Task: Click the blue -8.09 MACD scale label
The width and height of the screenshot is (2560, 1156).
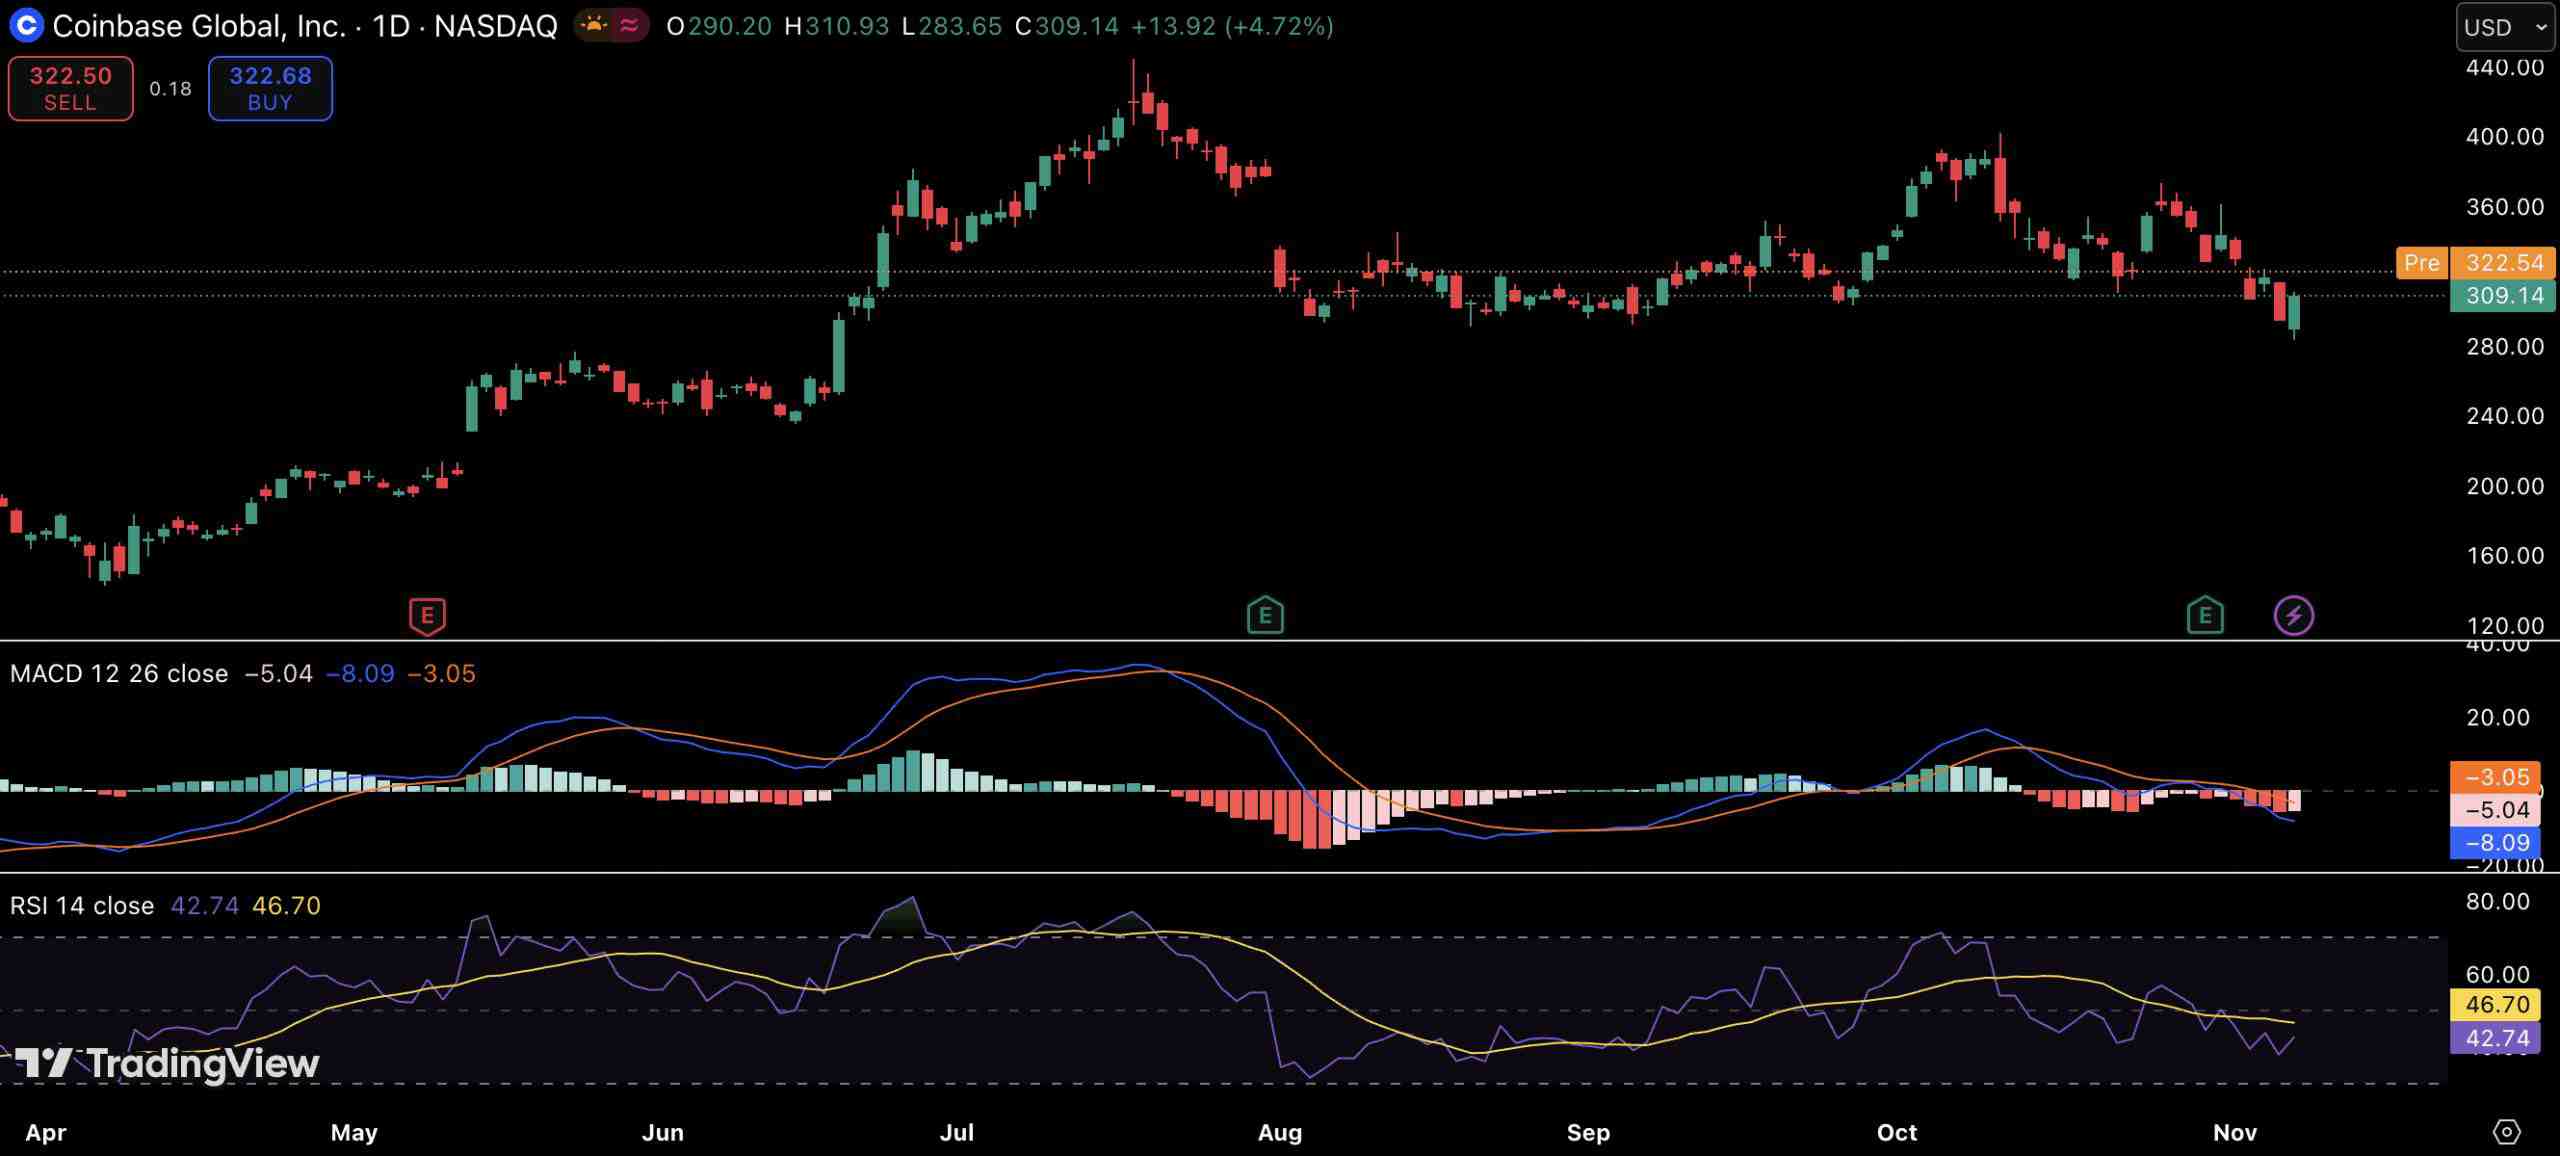Action: click(x=2496, y=843)
